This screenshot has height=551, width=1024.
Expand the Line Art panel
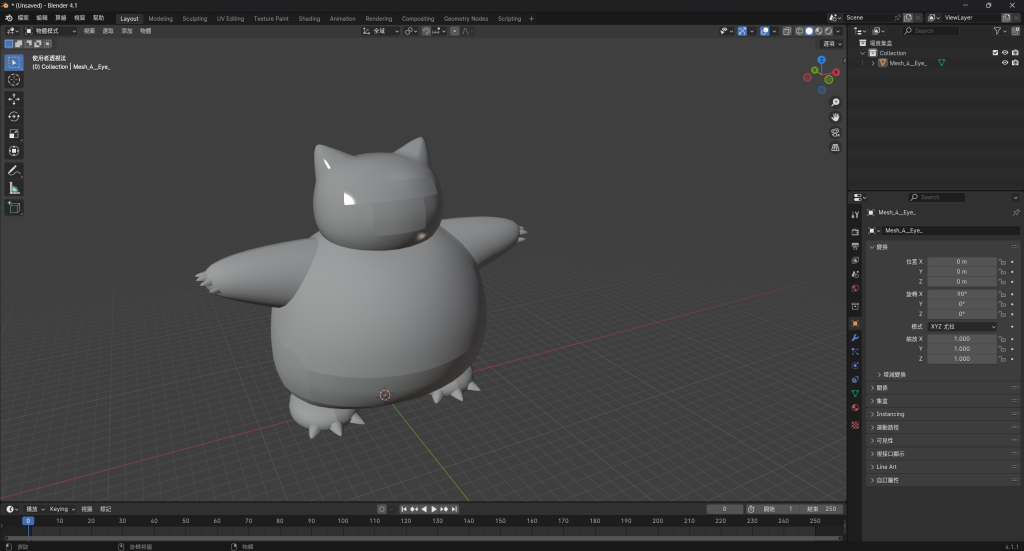coord(944,467)
